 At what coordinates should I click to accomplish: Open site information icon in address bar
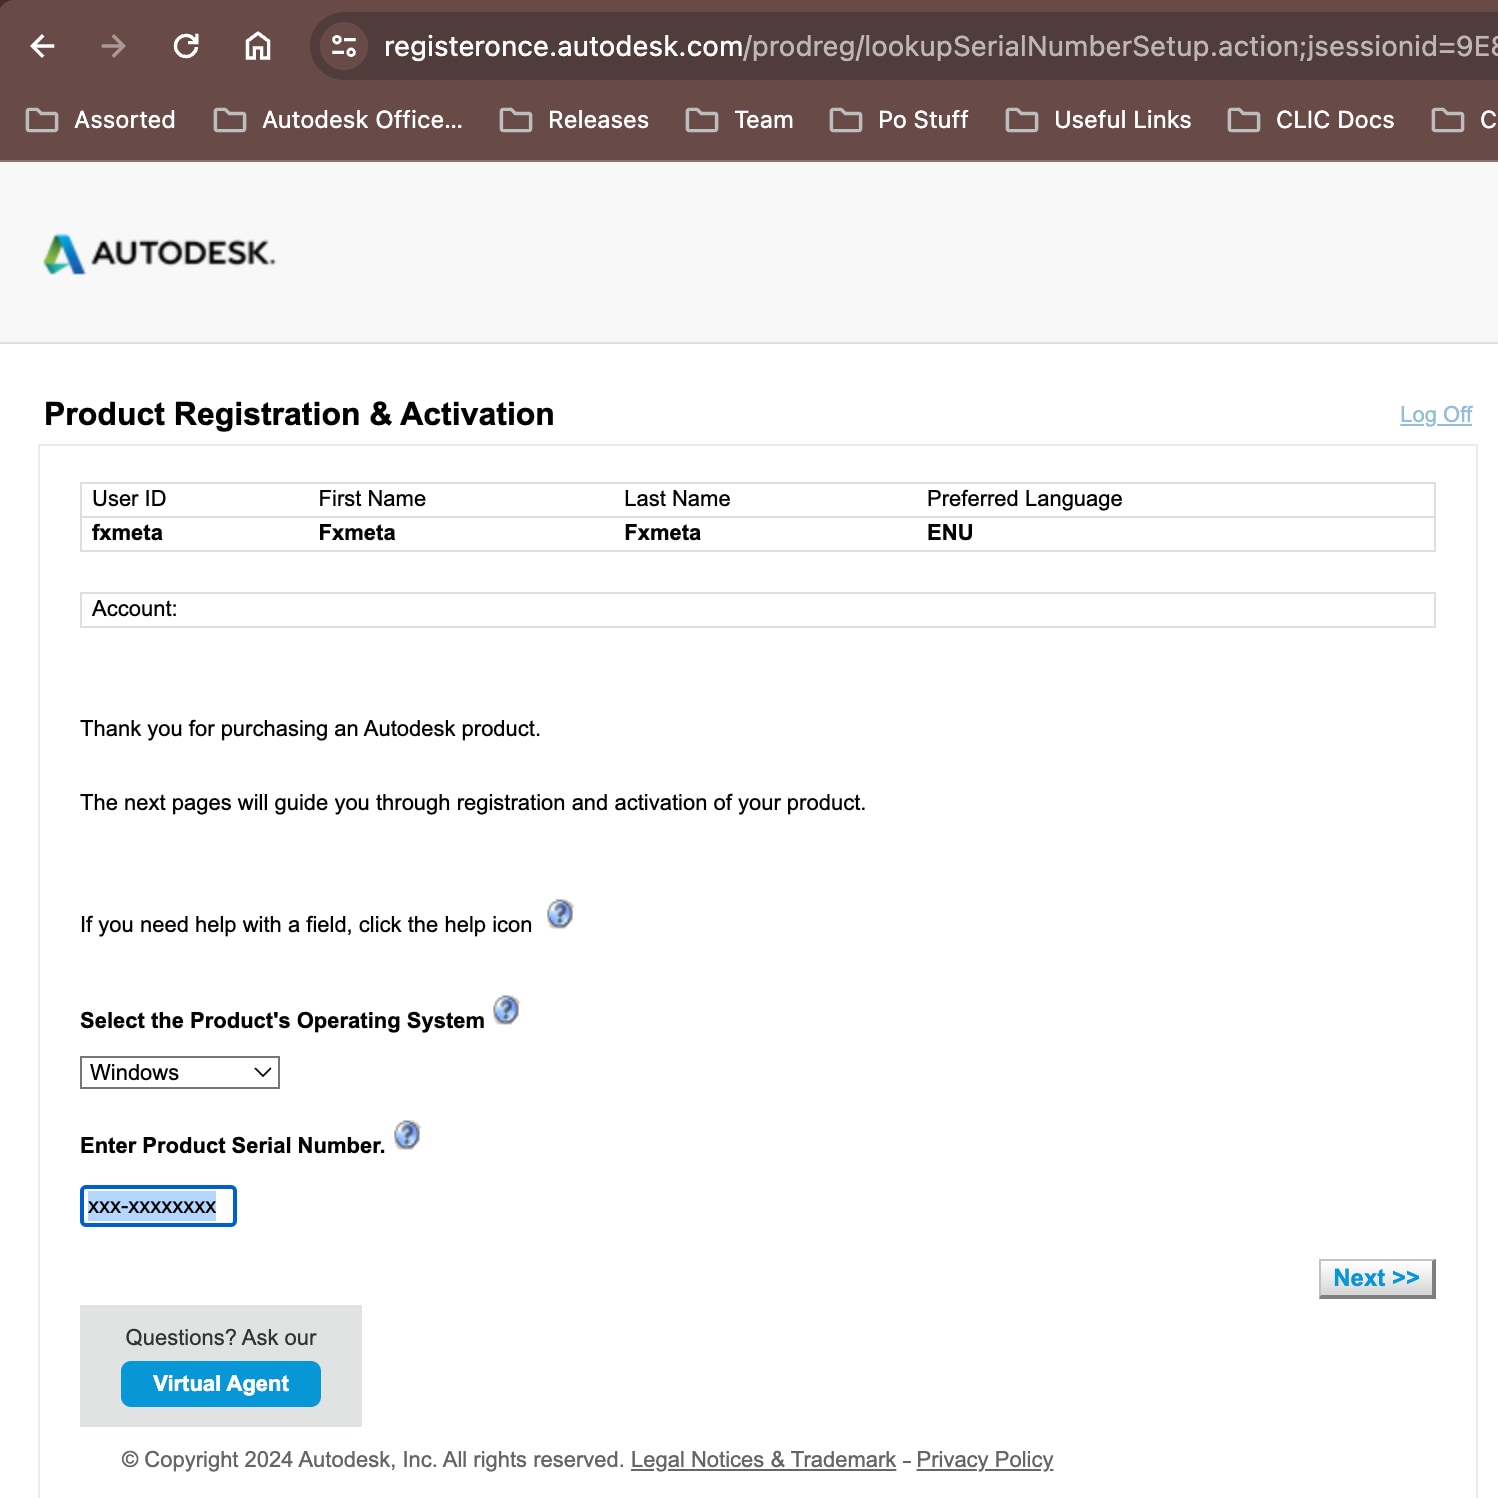click(344, 46)
